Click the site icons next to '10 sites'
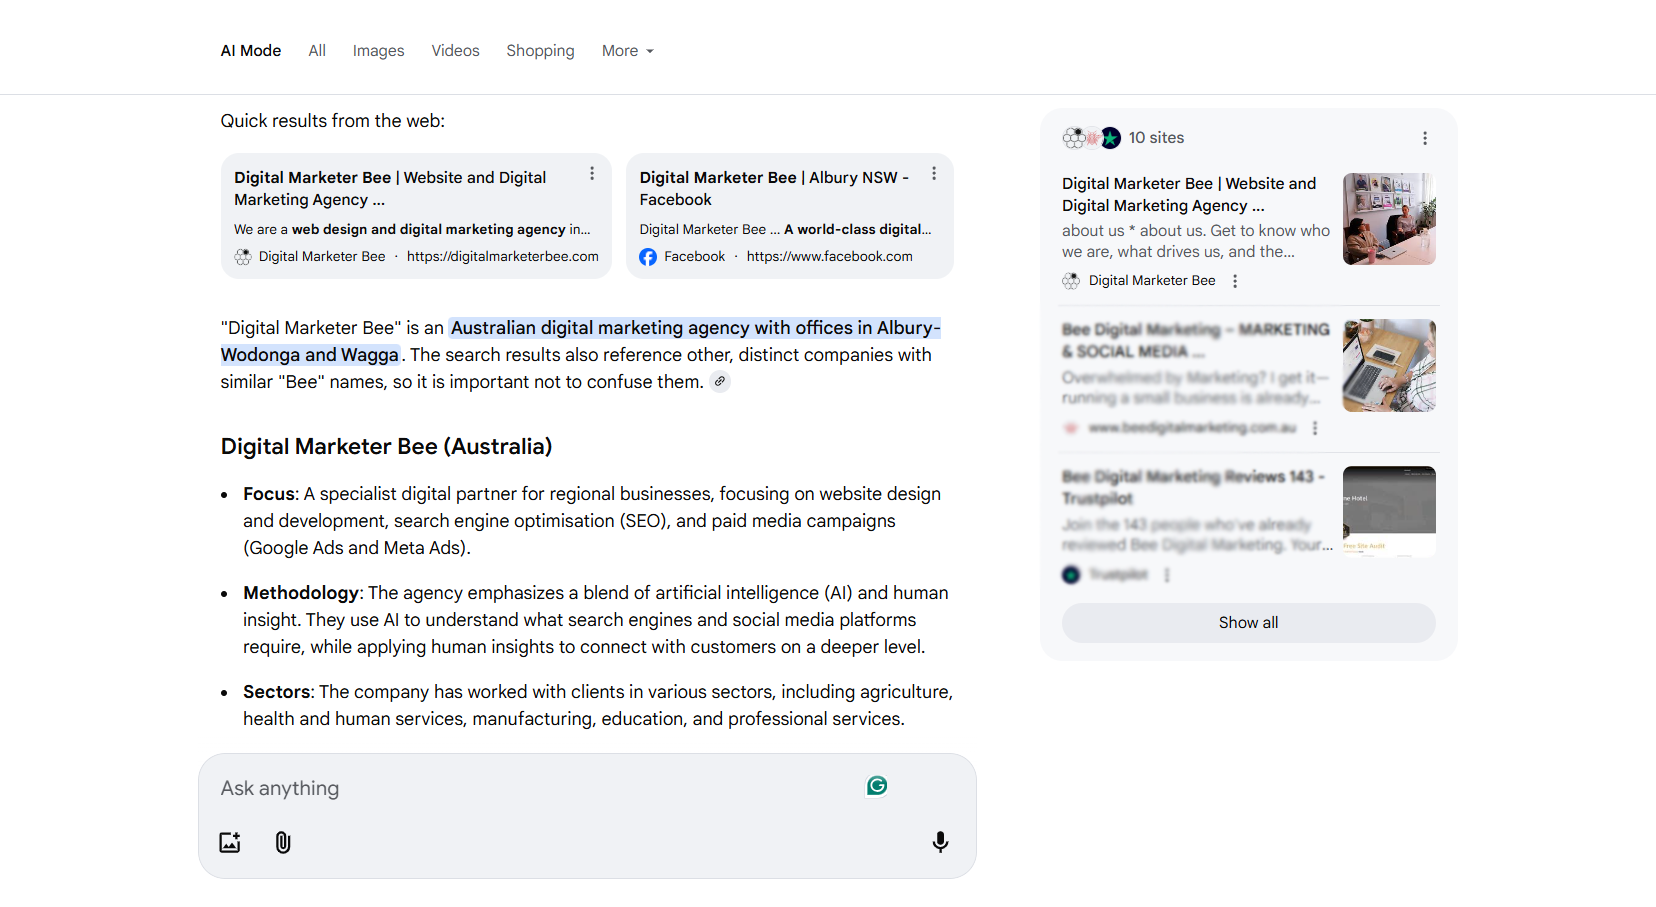Image resolution: width=1656 pixels, height=907 pixels. [1092, 138]
